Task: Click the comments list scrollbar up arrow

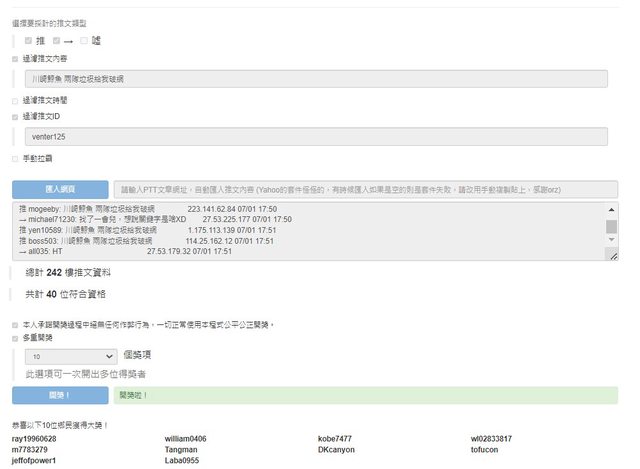Action: 611,209
